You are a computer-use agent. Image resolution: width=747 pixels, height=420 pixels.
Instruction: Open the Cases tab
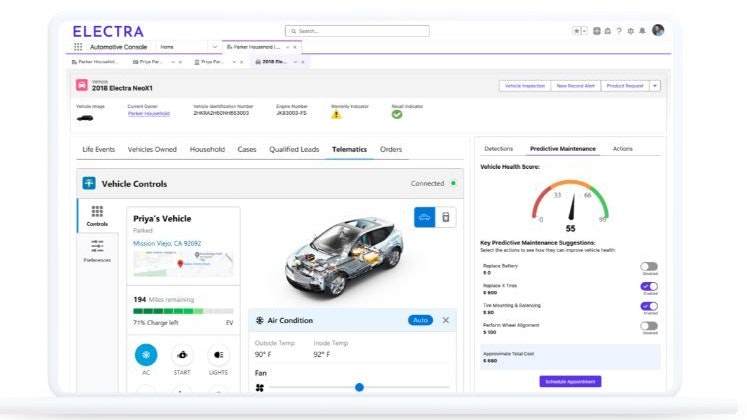click(x=247, y=149)
